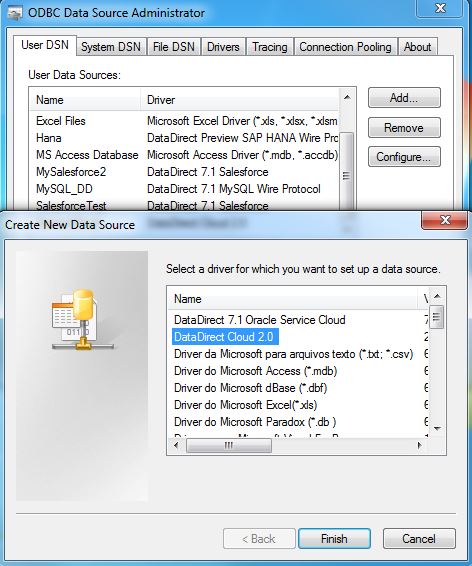Sort user data sources by Name column
Image resolution: width=472 pixels, height=566 pixels.
click(x=85, y=100)
